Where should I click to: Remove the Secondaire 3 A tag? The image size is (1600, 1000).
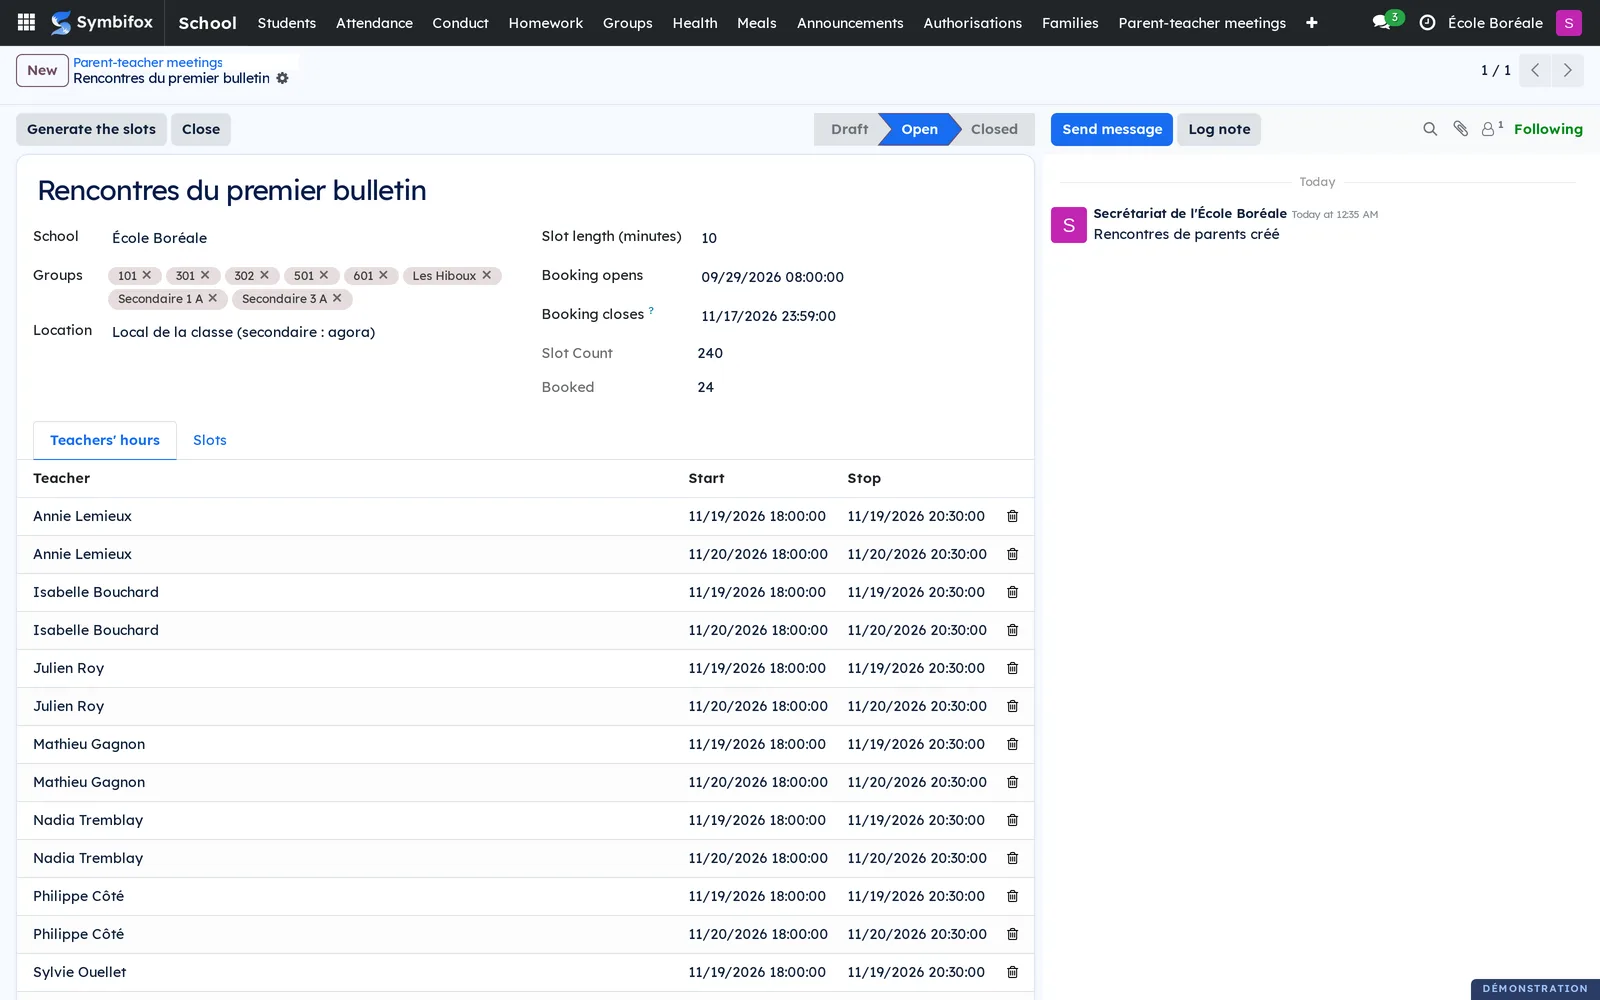click(x=337, y=298)
